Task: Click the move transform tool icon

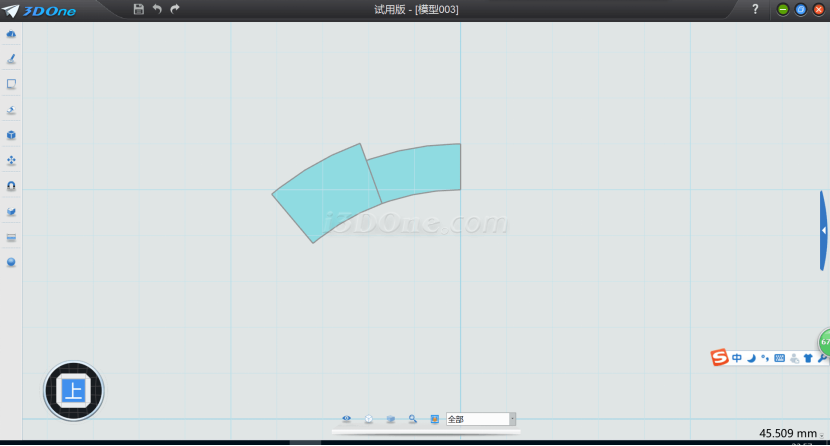Action: pyautogui.click(x=11, y=160)
